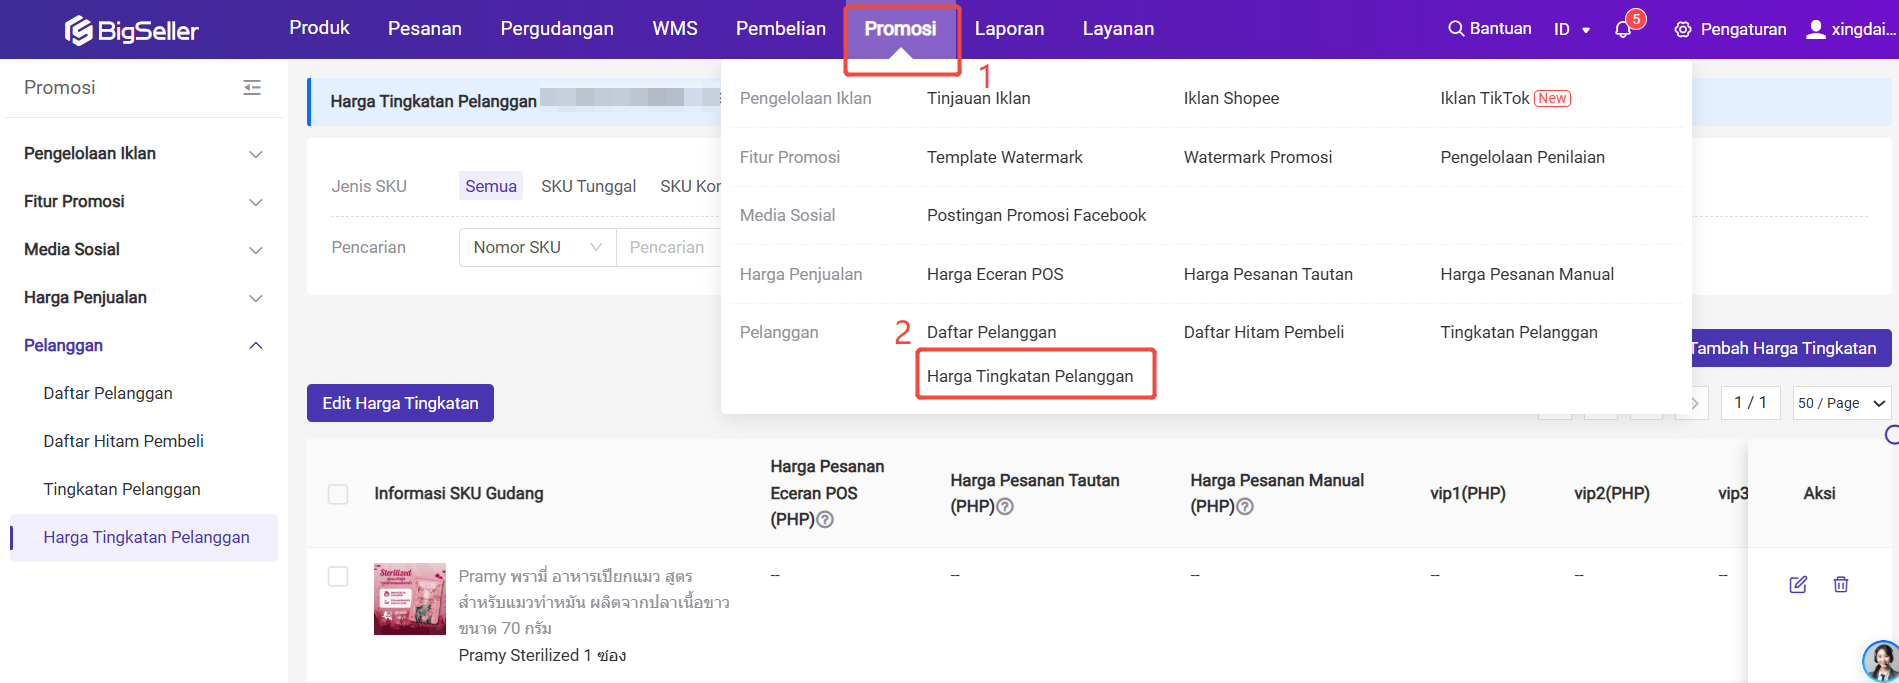Click the Pengaturan gear icon
Viewport: 1899px width, 683px height.
pos(1683,30)
